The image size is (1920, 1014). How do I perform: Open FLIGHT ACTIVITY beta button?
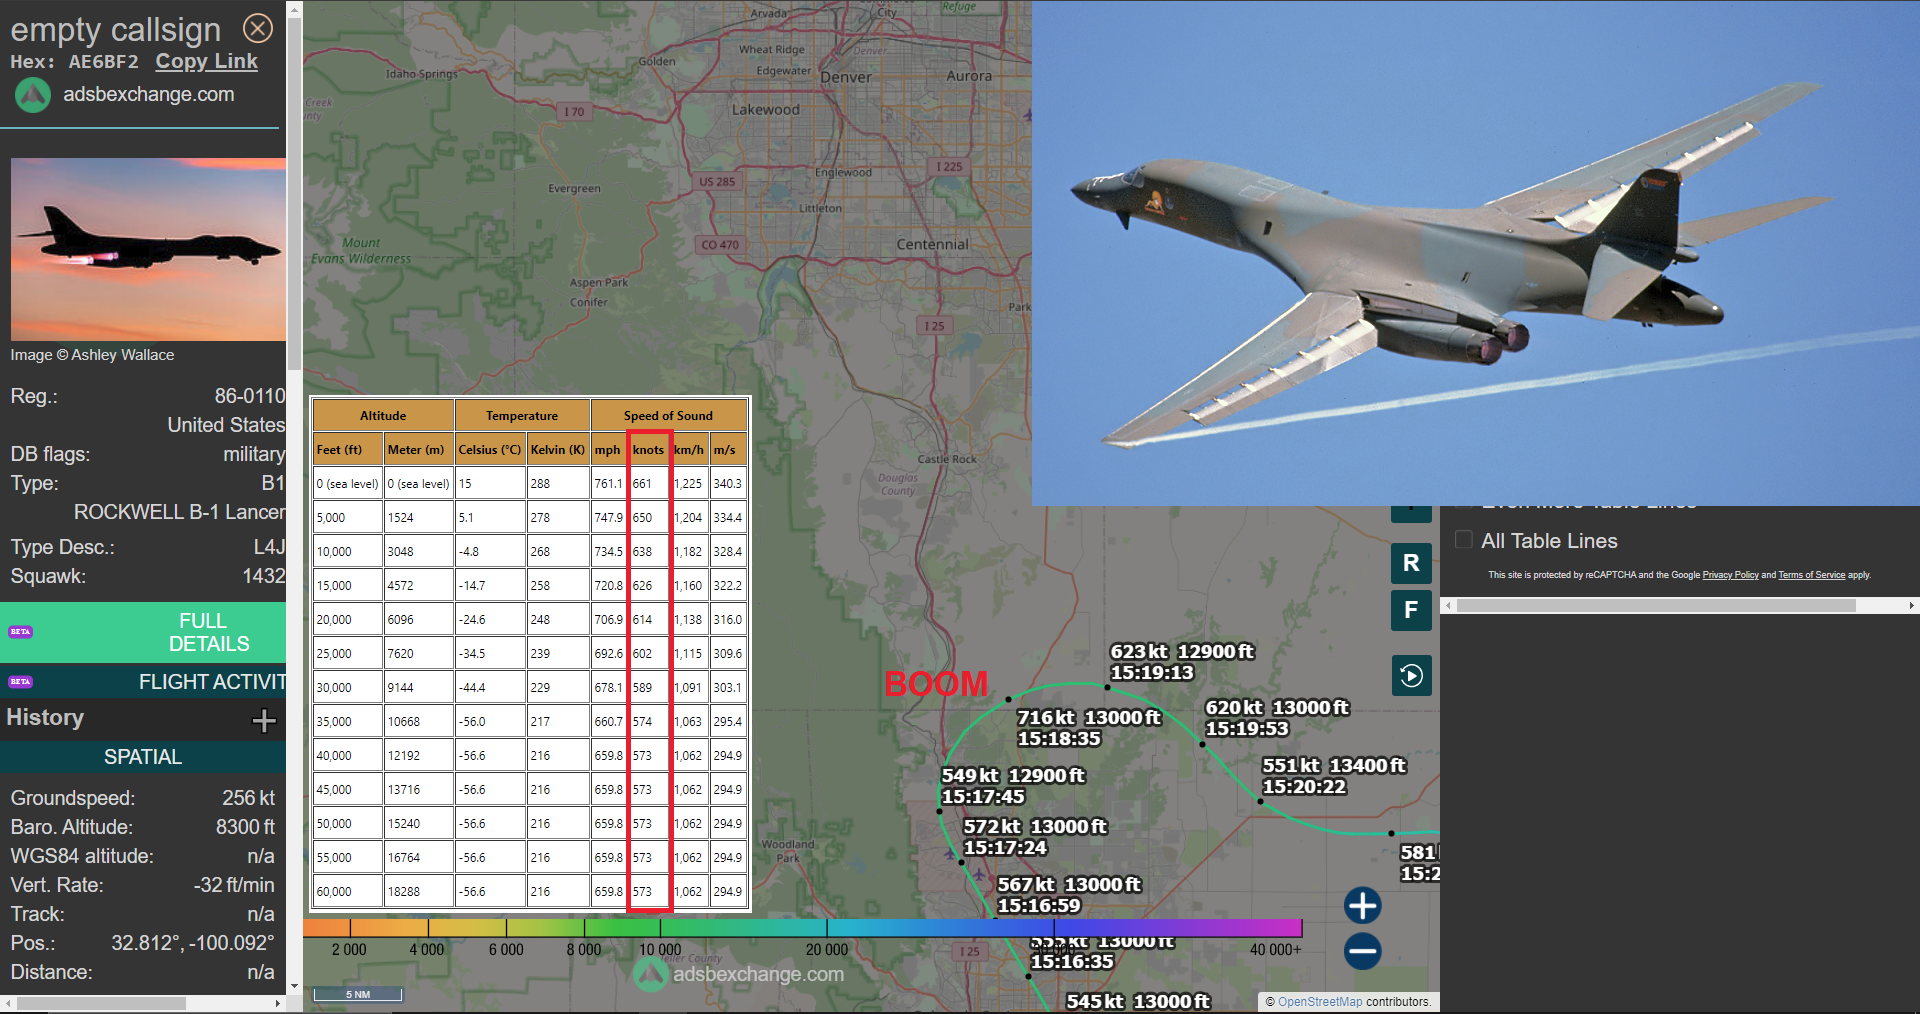point(143,682)
